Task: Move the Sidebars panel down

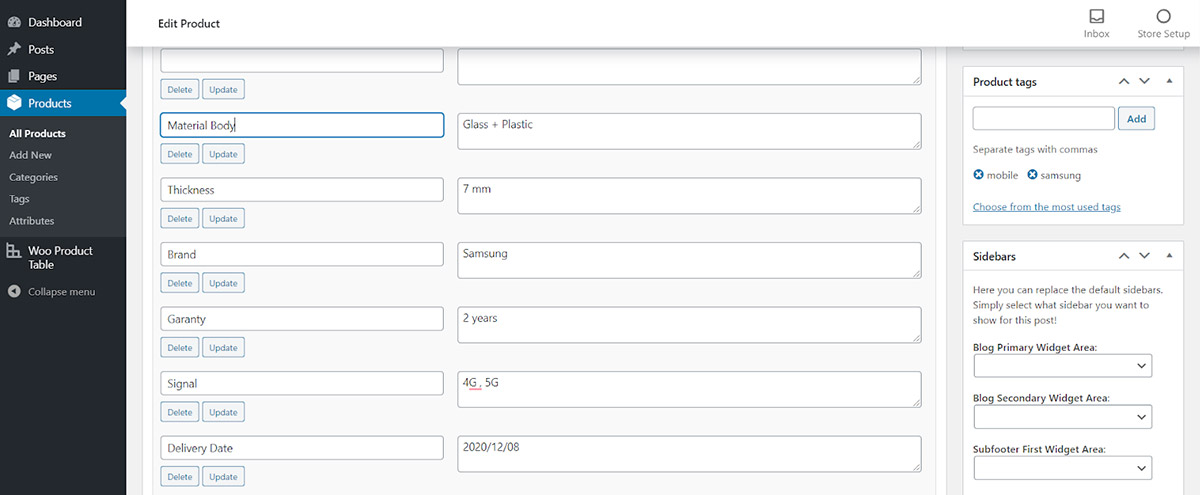Action: (1144, 257)
